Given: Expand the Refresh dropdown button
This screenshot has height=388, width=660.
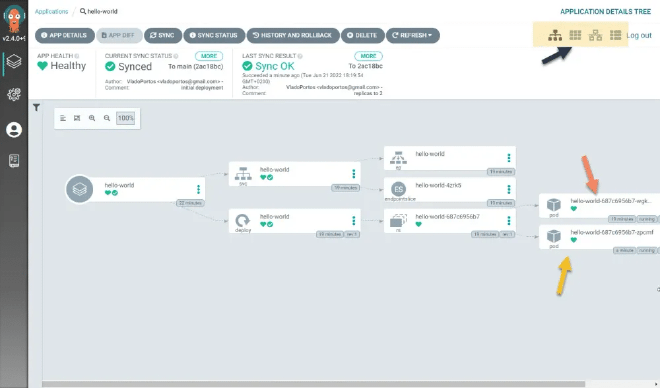Looking at the screenshot, I should coord(412,35).
